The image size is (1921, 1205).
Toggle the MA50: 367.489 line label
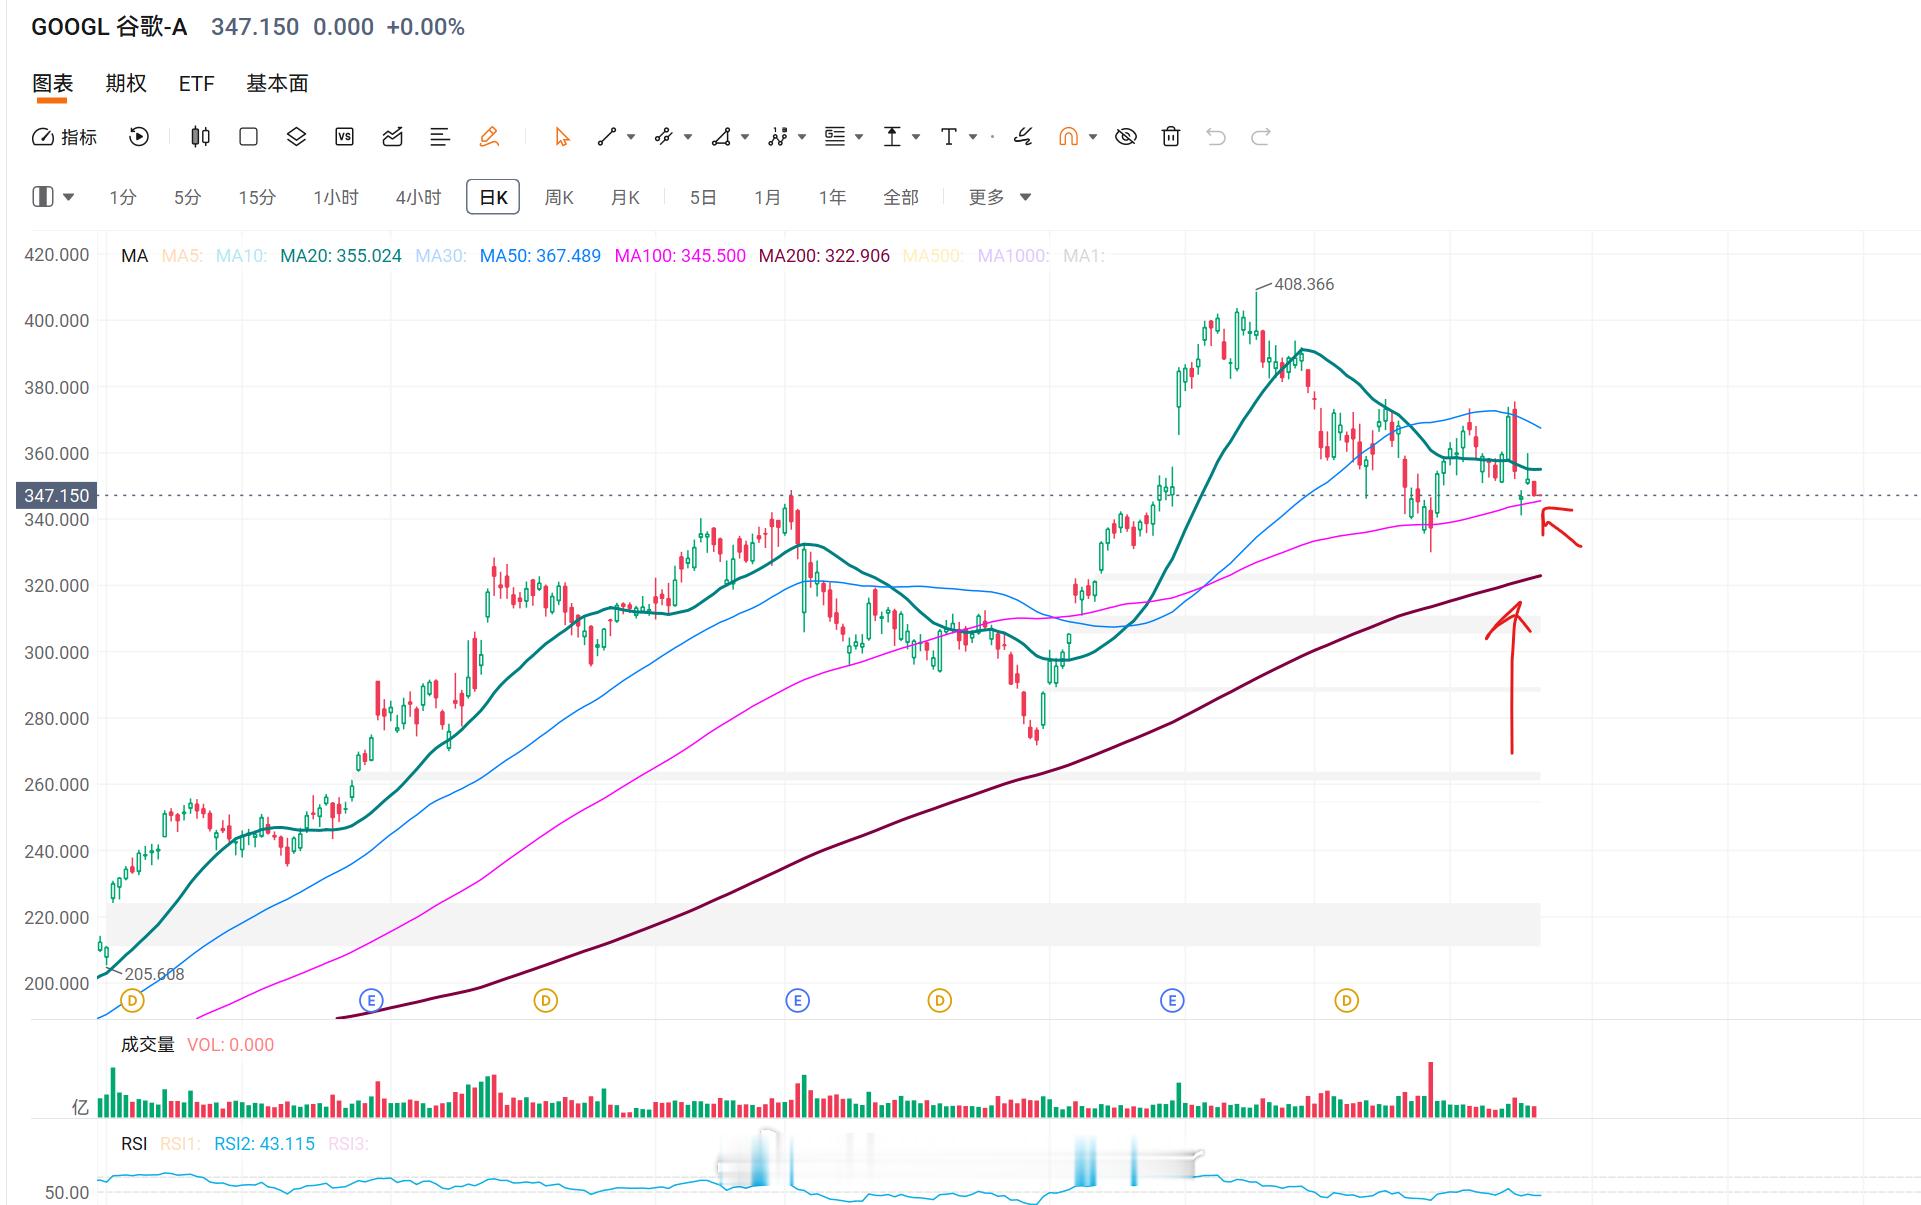point(540,256)
